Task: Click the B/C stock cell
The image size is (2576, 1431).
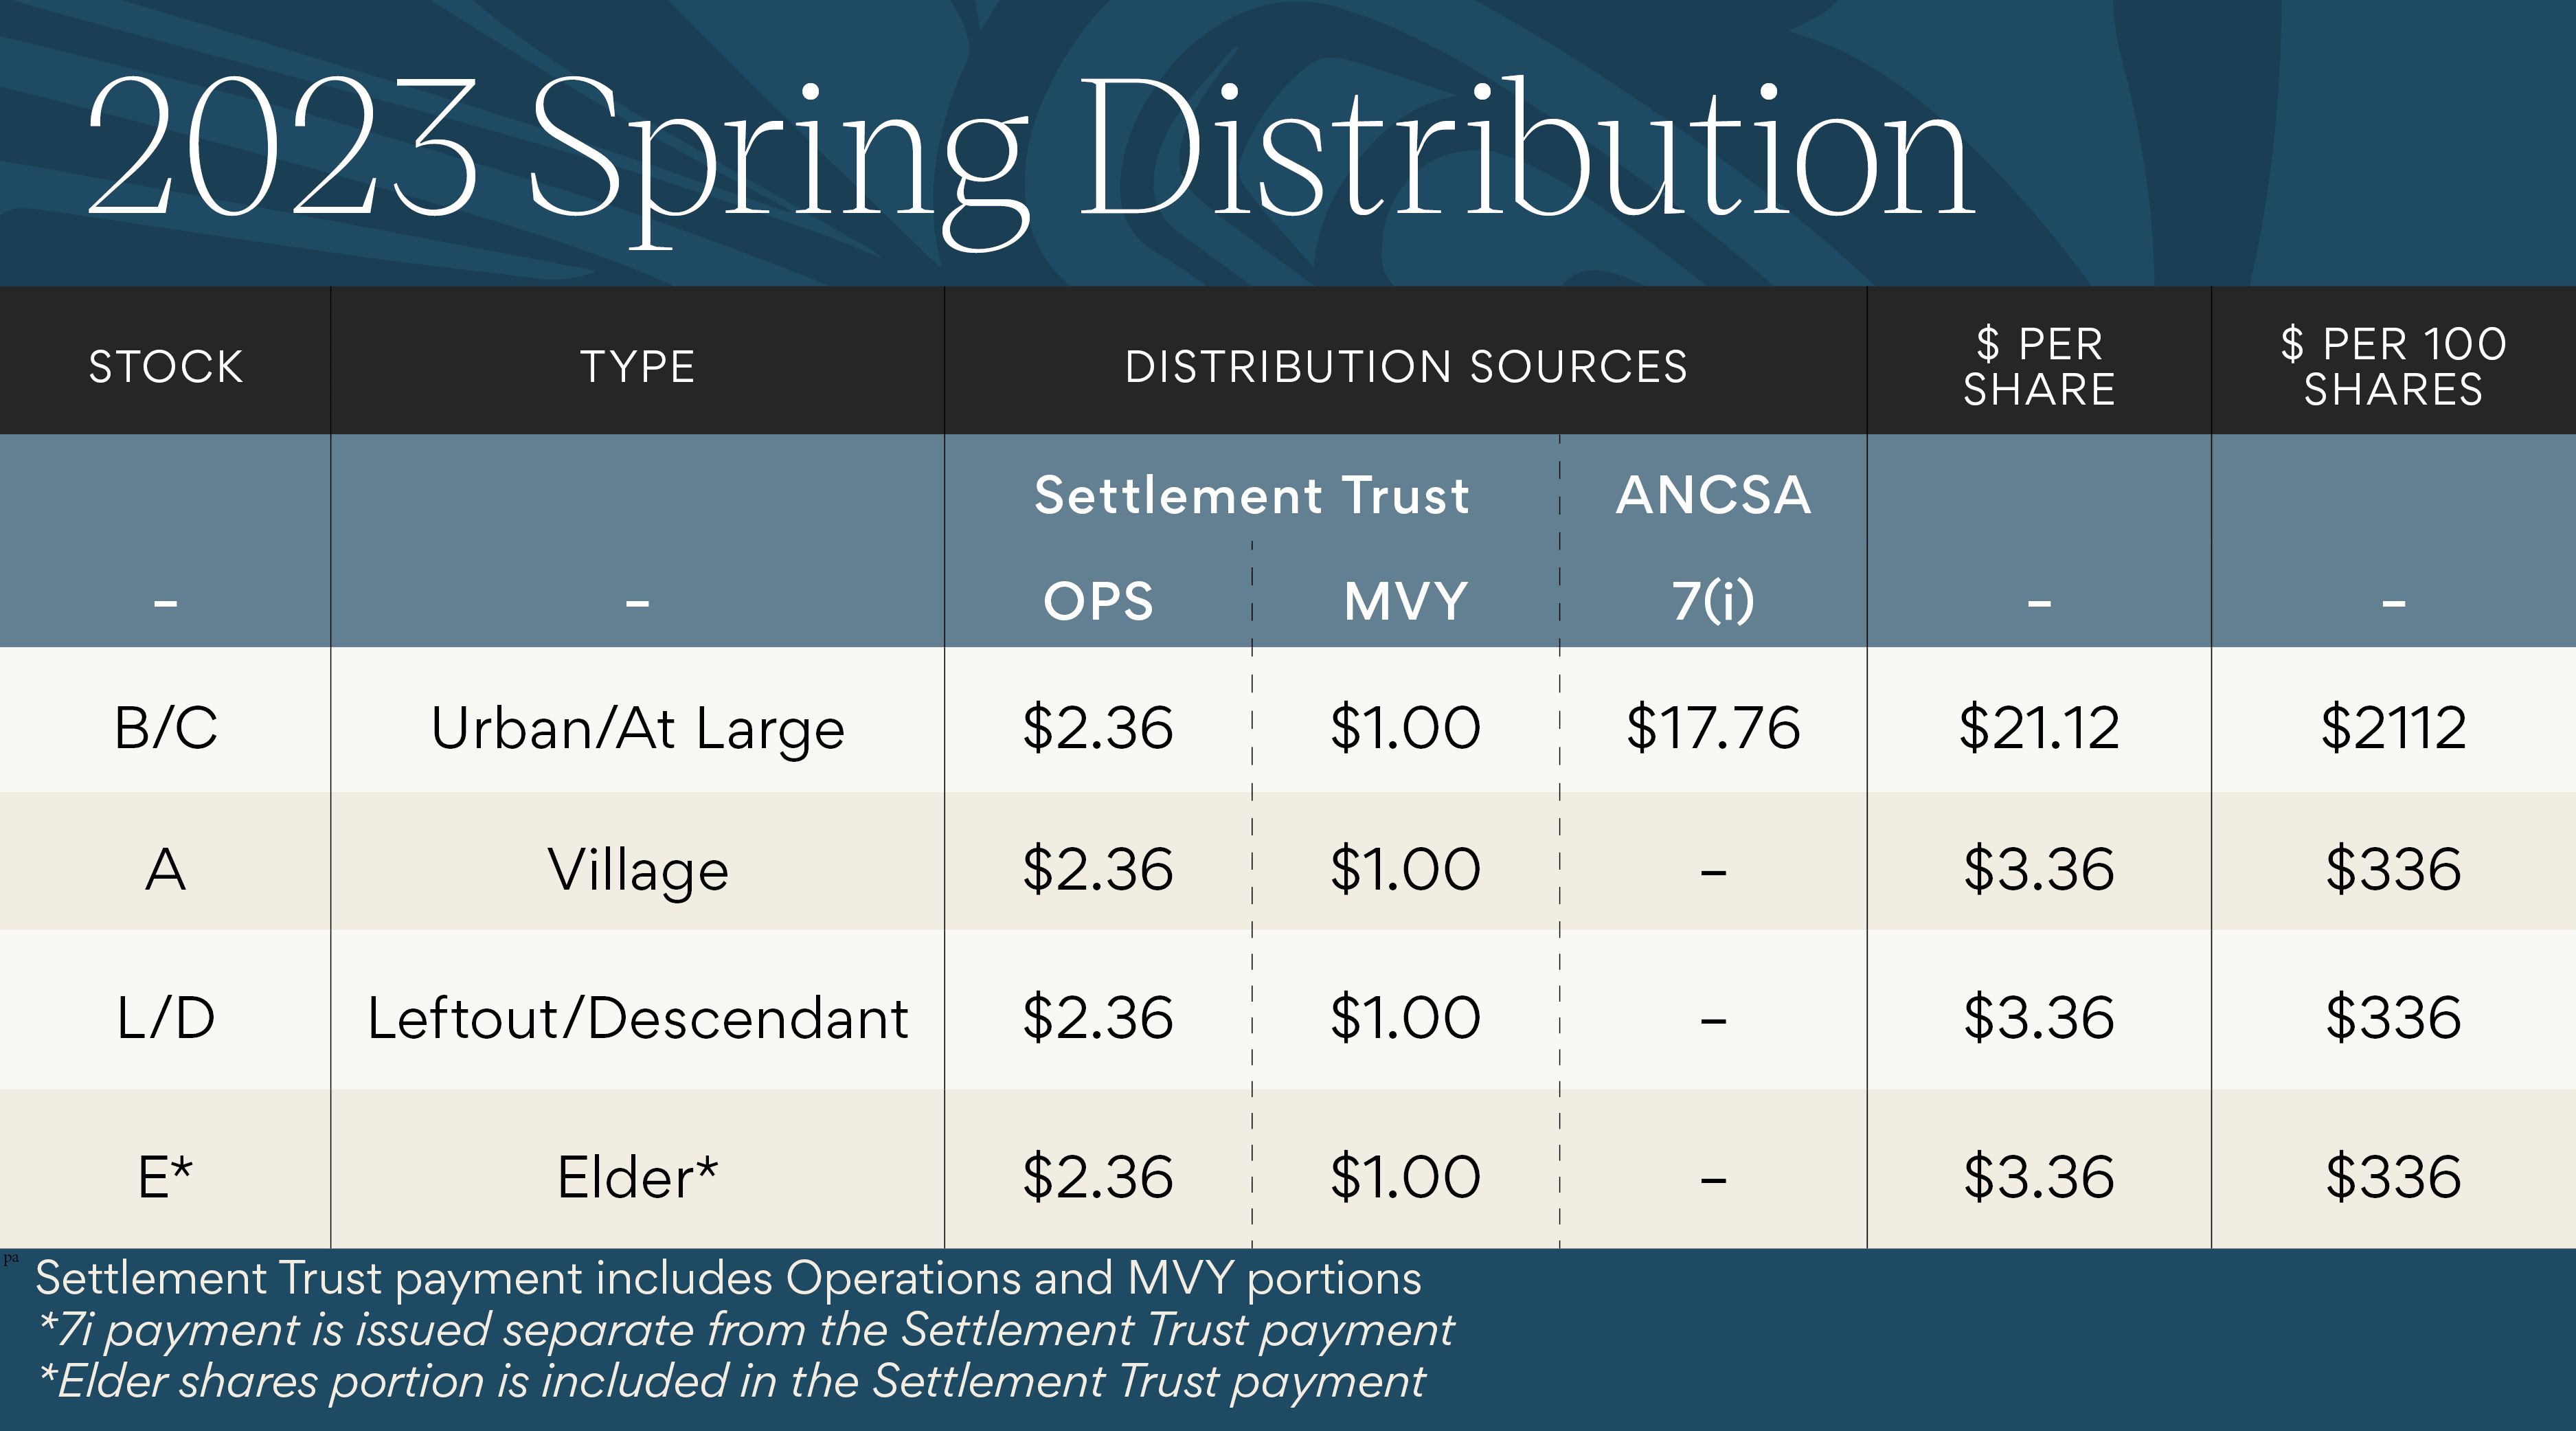Action: (x=166, y=727)
